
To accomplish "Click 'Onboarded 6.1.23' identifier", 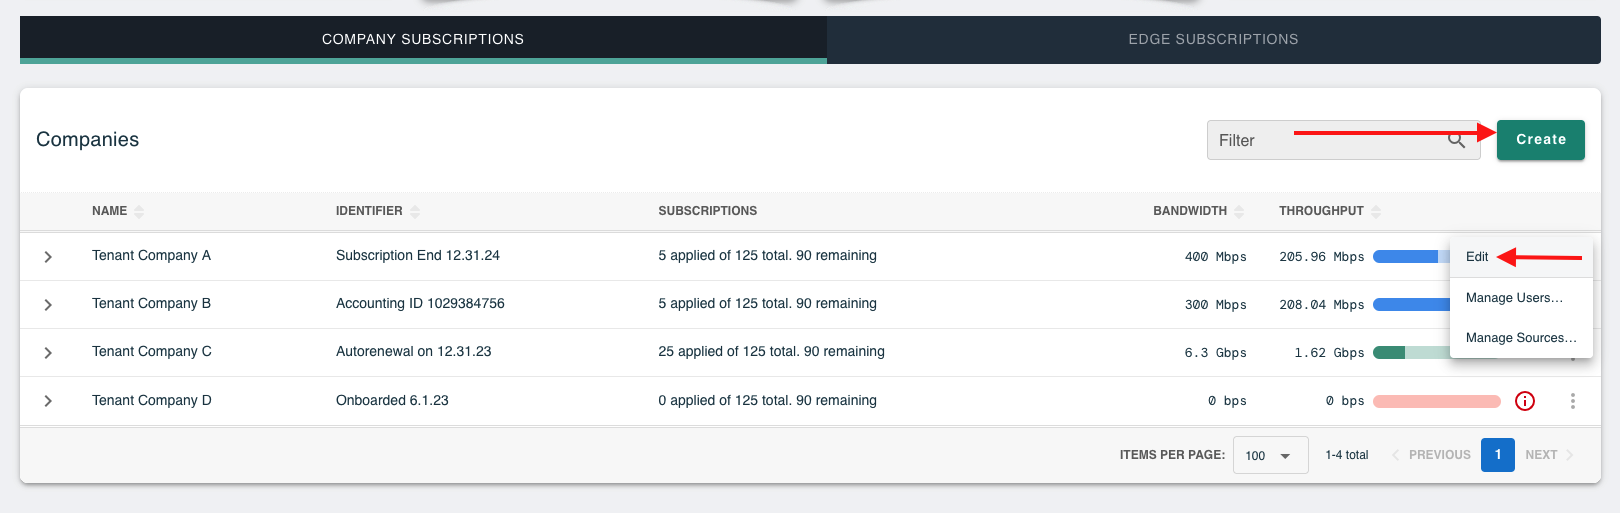I will coord(392,401).
